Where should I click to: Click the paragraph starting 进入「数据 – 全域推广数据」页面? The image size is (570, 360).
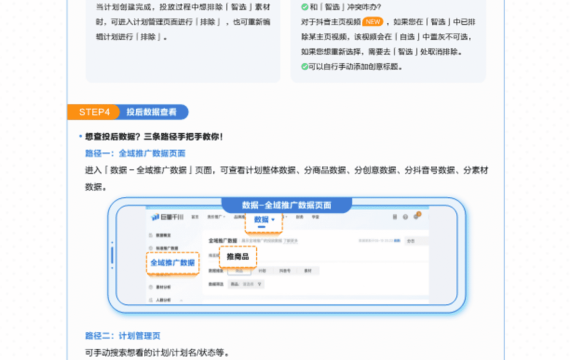[x=286, y=179]
